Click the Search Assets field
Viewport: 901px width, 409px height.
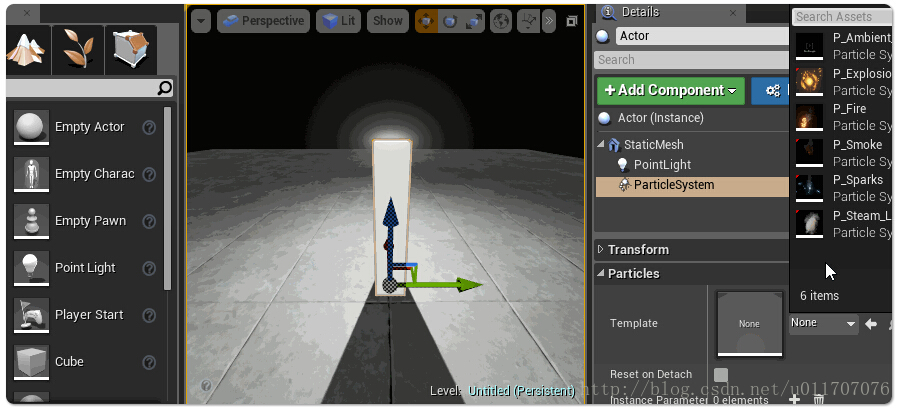842,17
